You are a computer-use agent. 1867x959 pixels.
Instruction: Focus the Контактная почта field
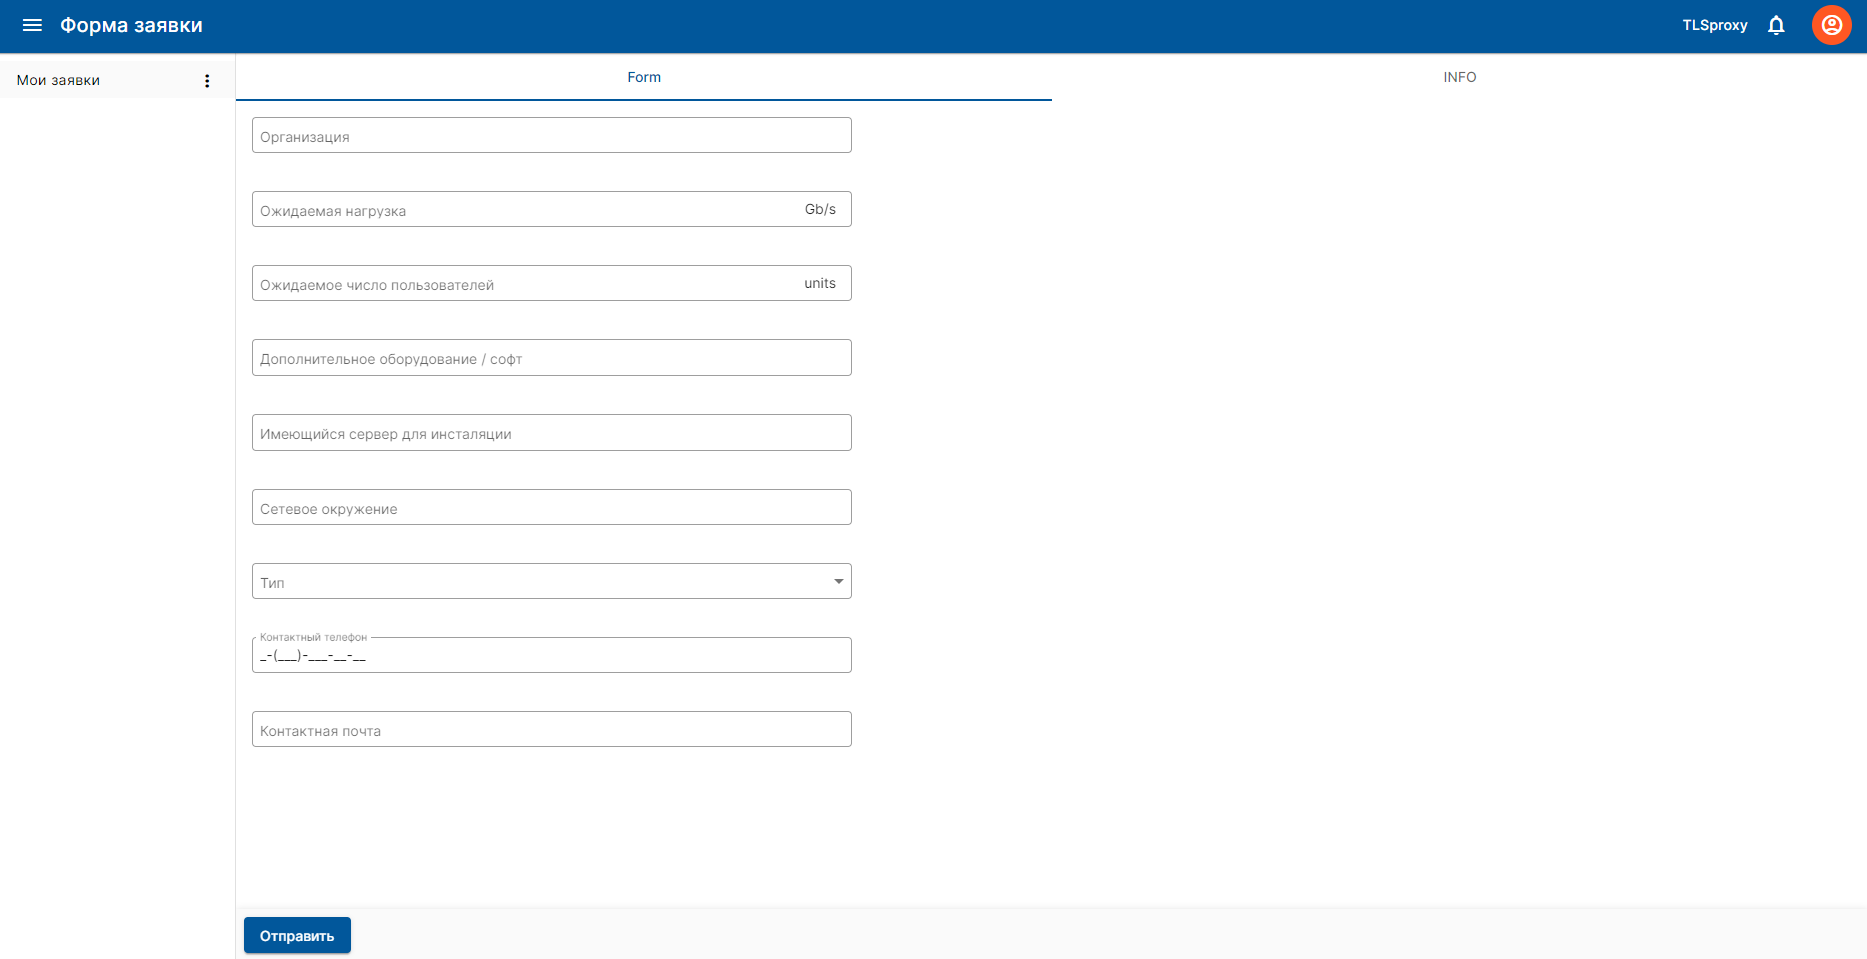tap(551, 730)
